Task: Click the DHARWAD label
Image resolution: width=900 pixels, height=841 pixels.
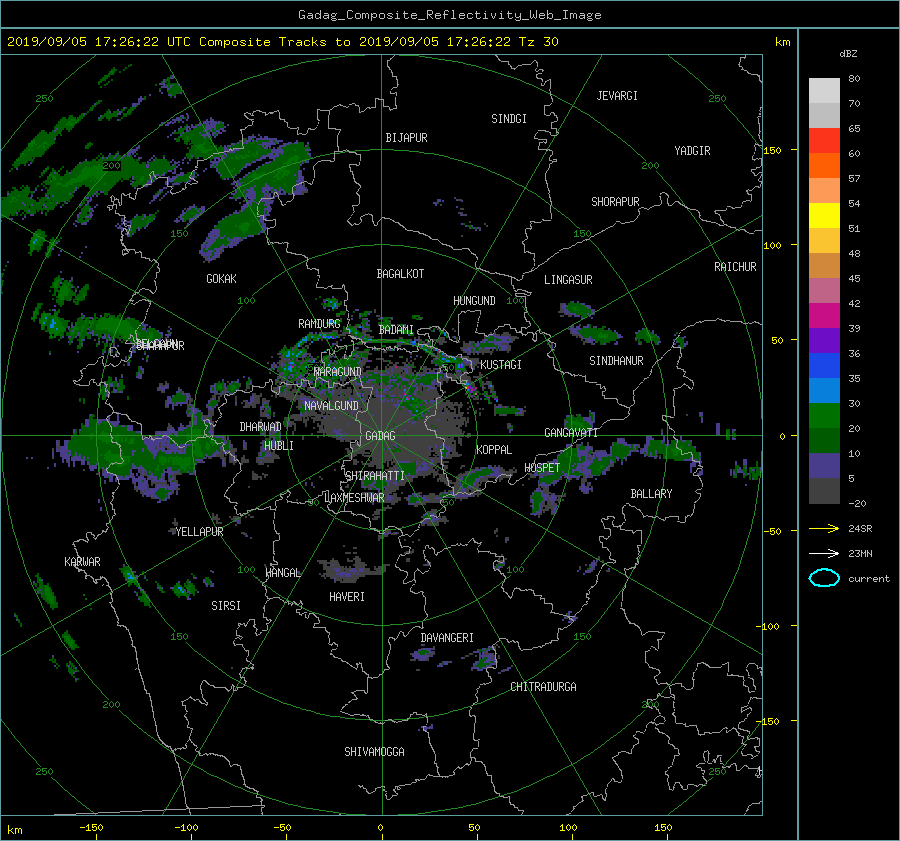Action: pos(260,427)
